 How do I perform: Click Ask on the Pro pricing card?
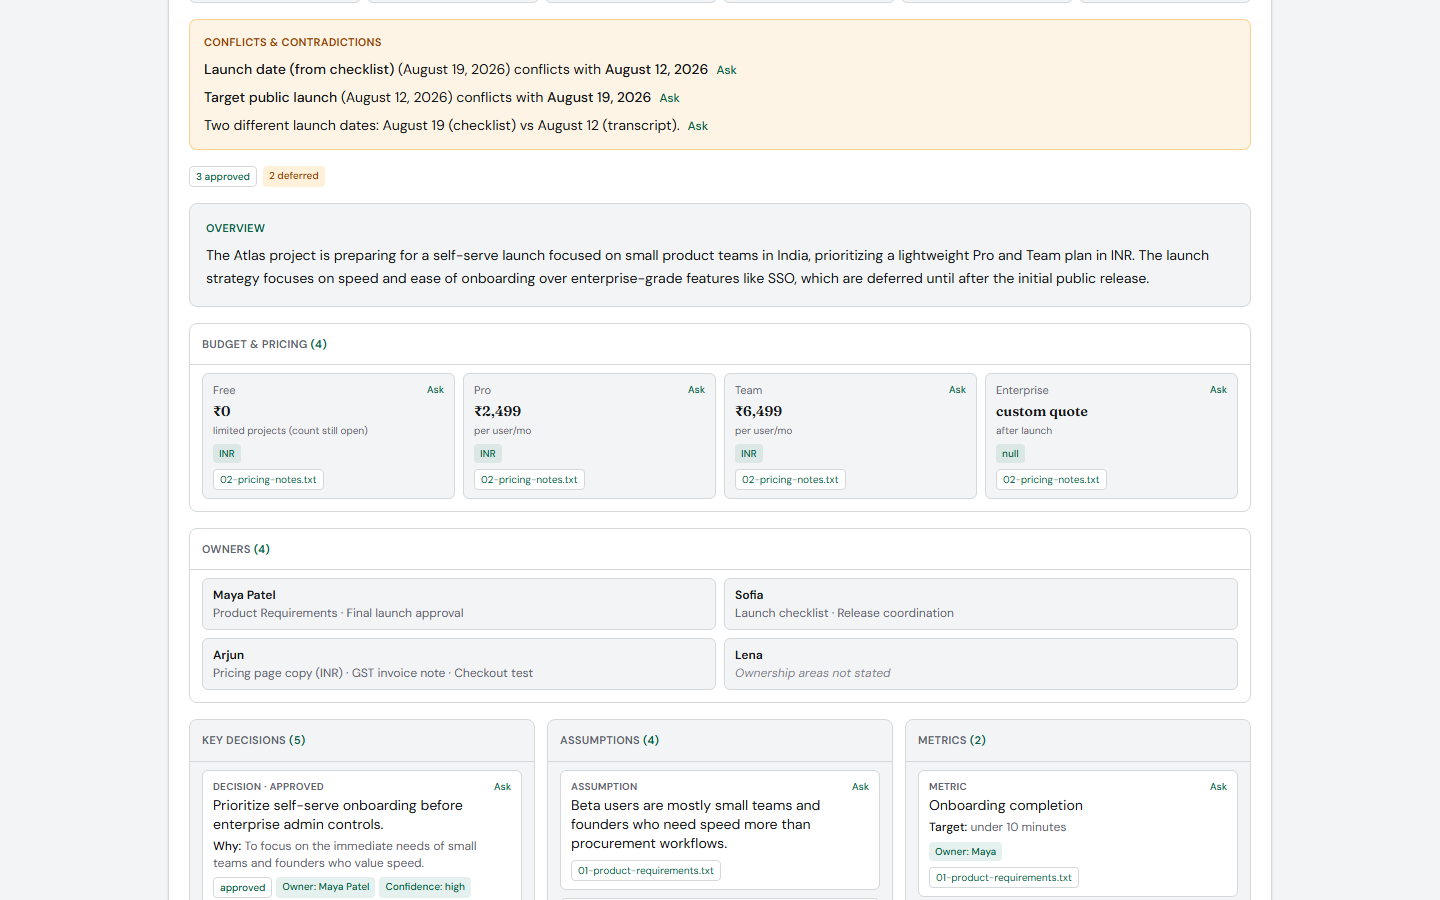click(696, 390)
